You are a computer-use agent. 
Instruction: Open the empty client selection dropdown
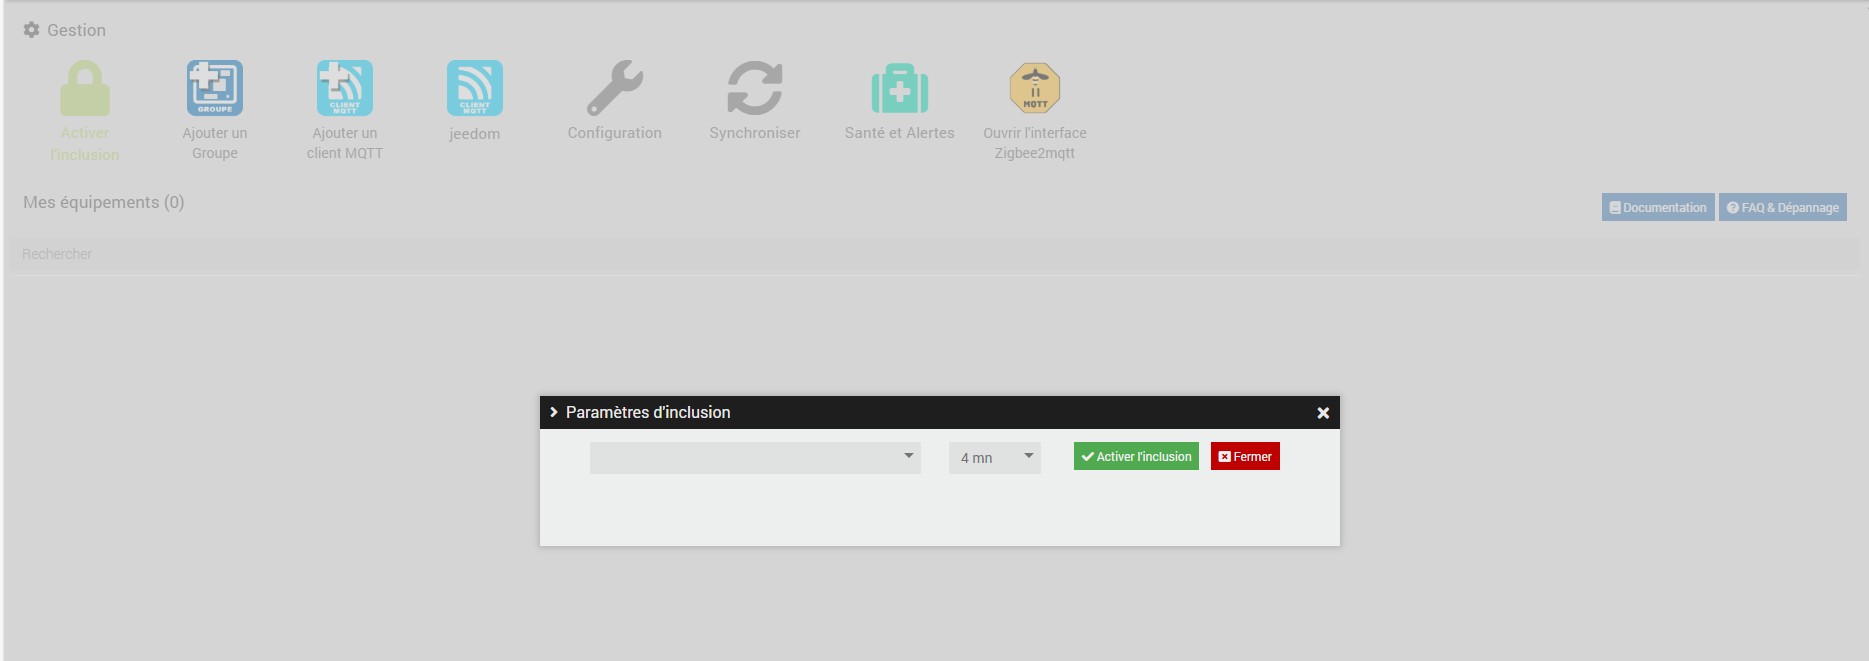755,458
